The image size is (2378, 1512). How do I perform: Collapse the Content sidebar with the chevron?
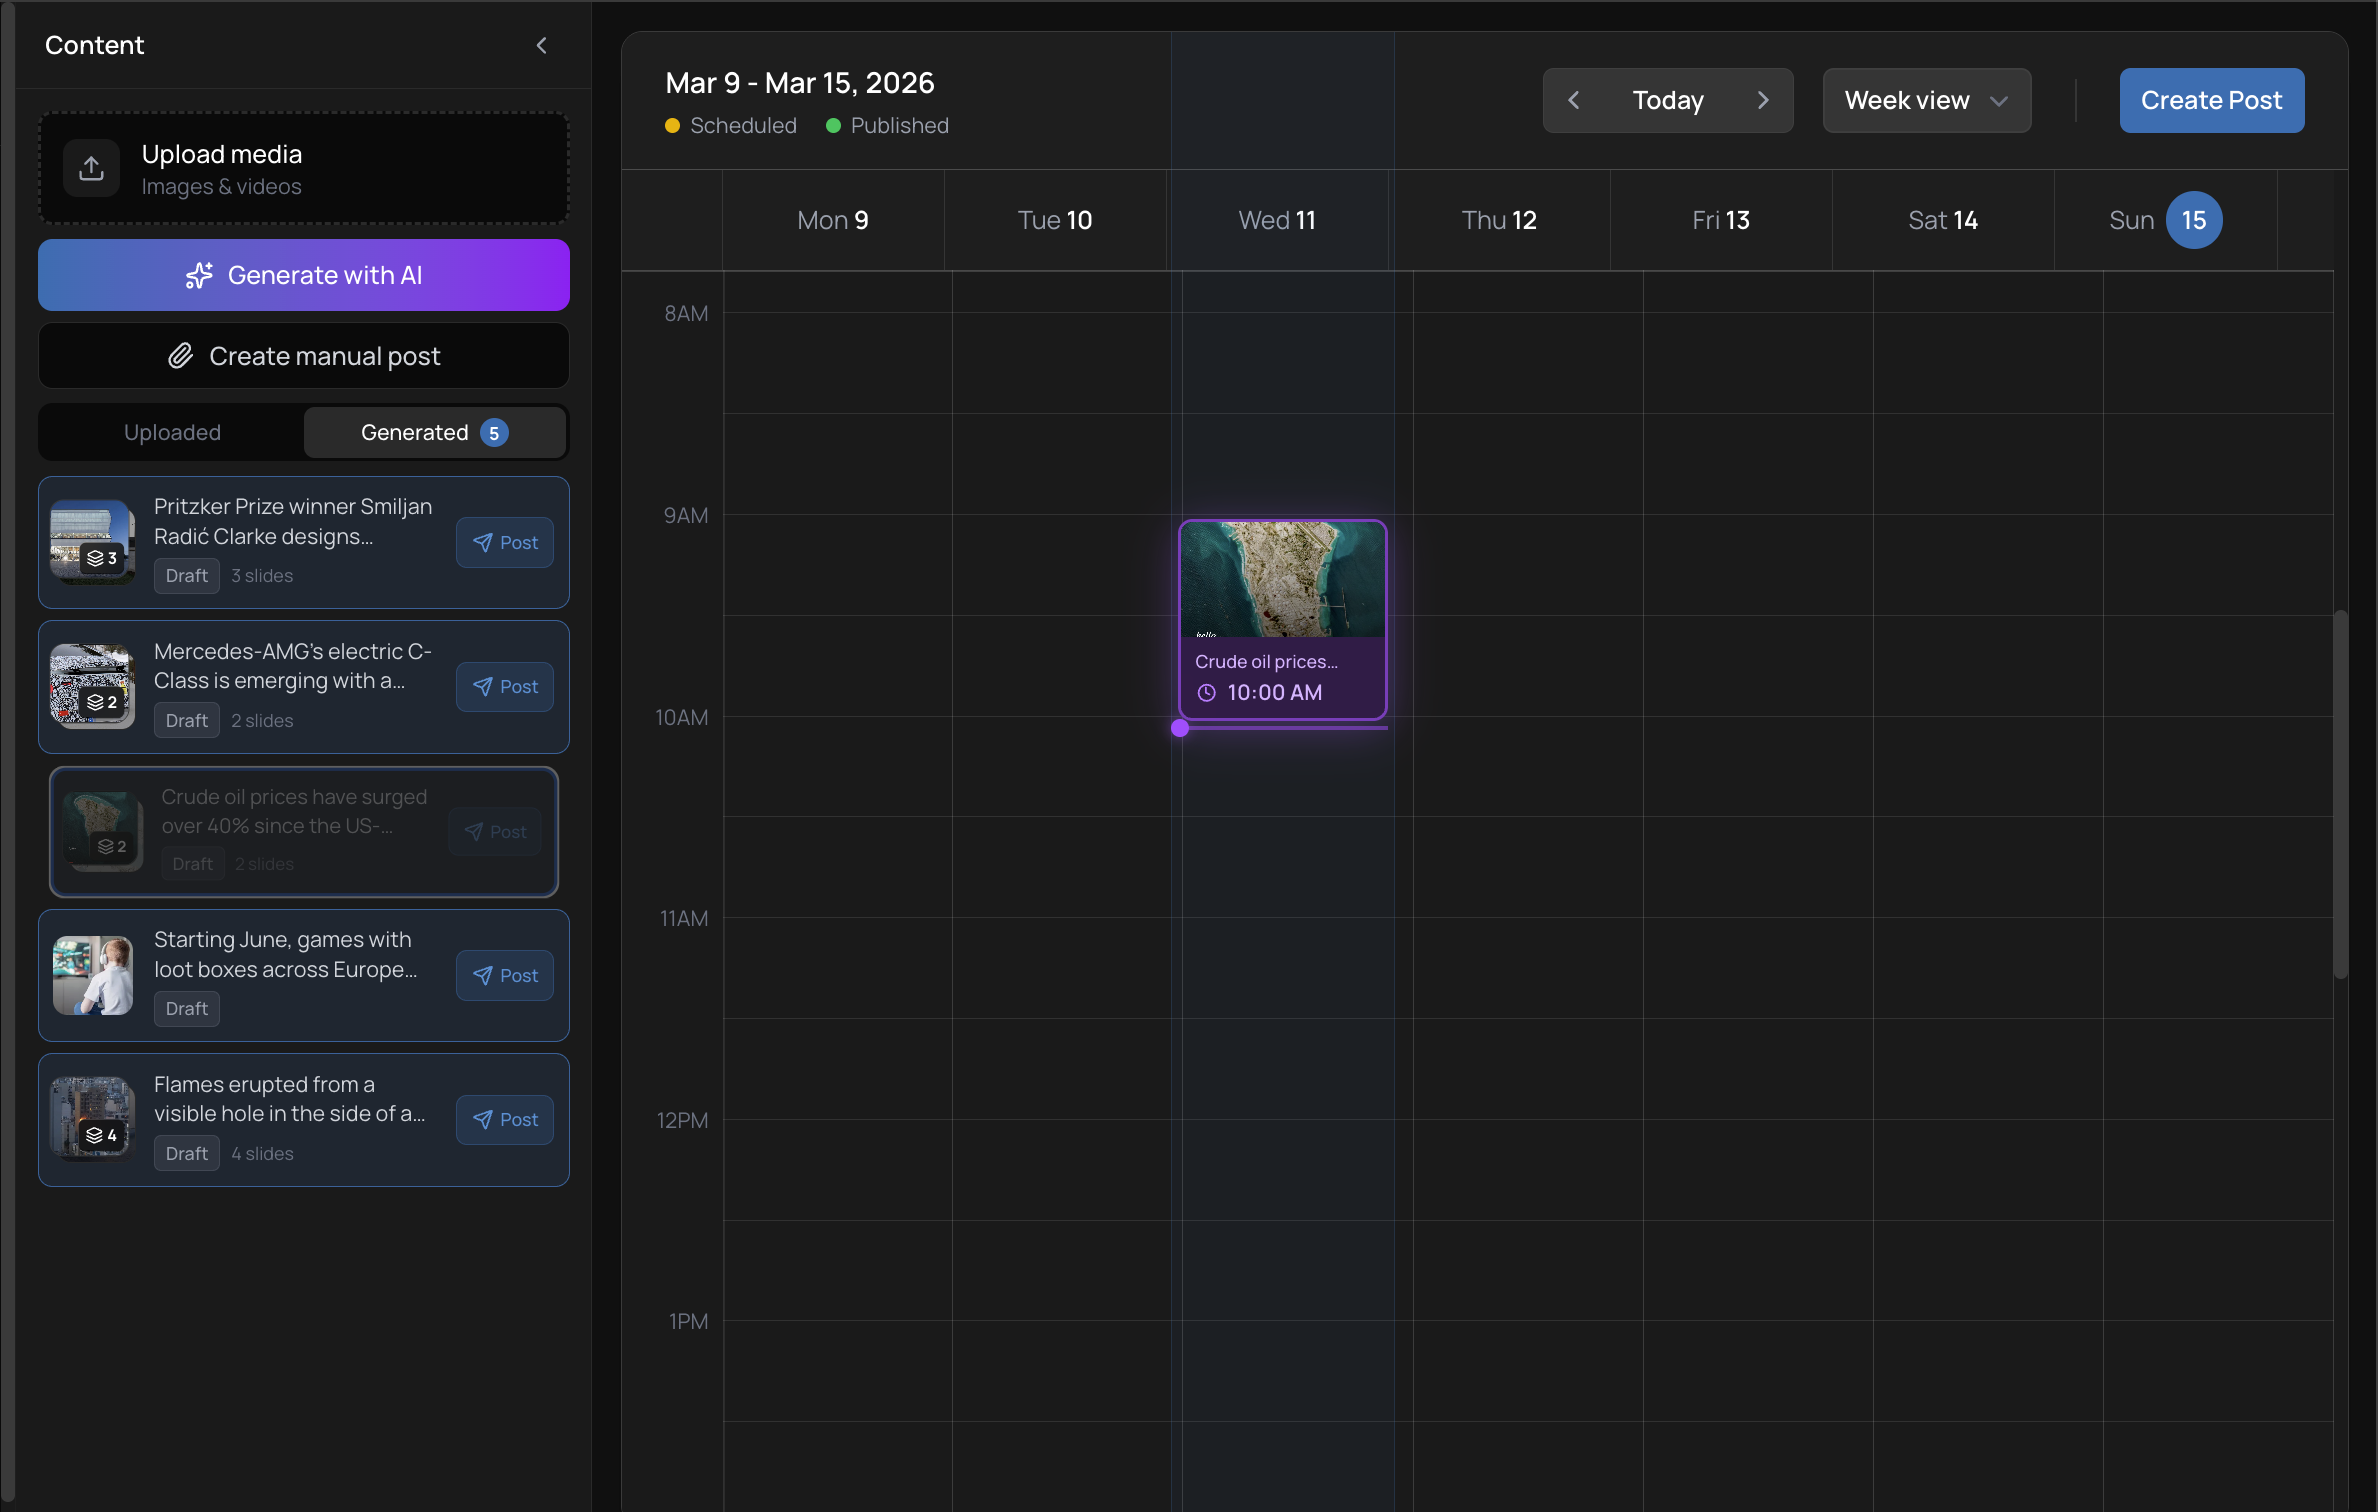pyautogui.click(x=542, y=45)
